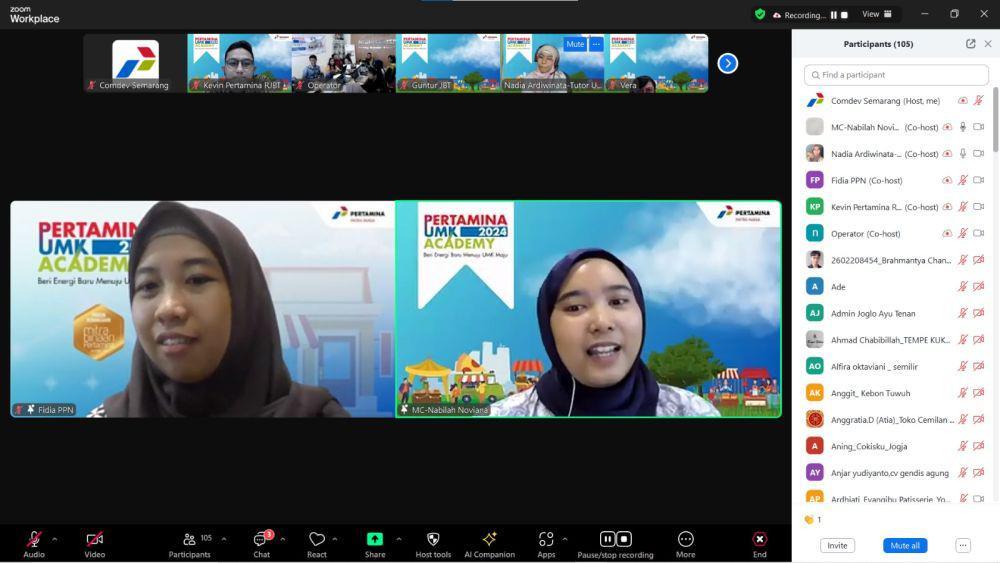This screenshot has height=563, width=1000.
Task: Expand the React options caret
Action: pos(335,539)
